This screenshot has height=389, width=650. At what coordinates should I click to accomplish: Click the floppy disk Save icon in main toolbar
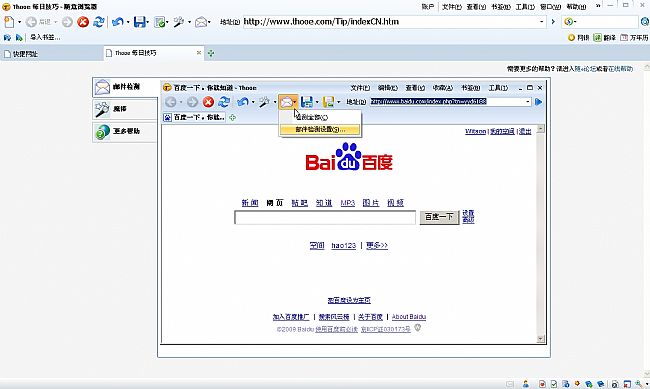139,22
